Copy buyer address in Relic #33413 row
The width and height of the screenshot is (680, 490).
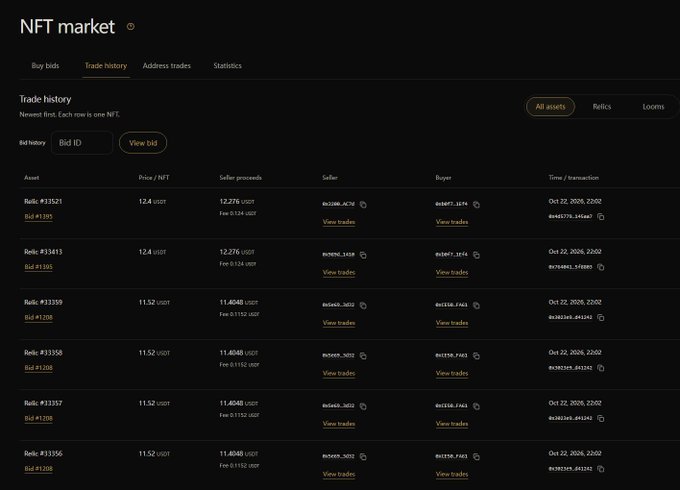coord(476,255)
